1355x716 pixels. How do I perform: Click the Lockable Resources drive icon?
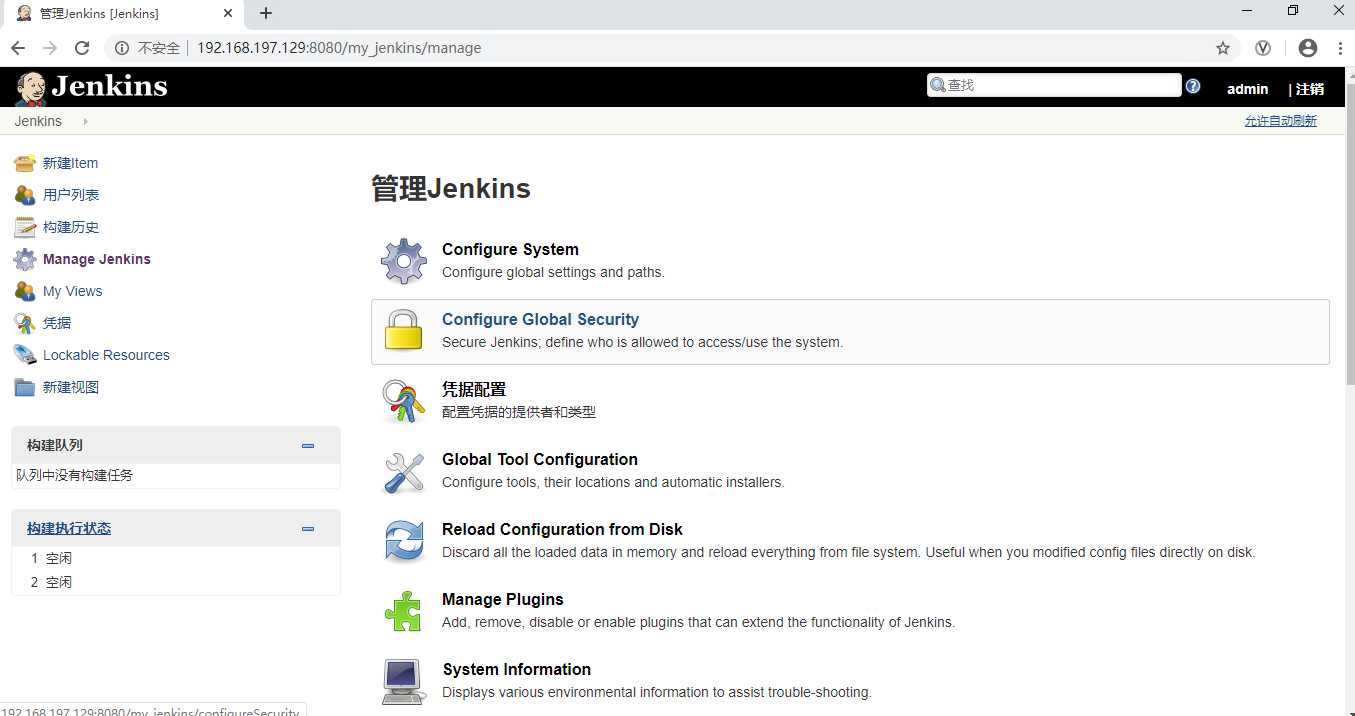pos(25,355)
